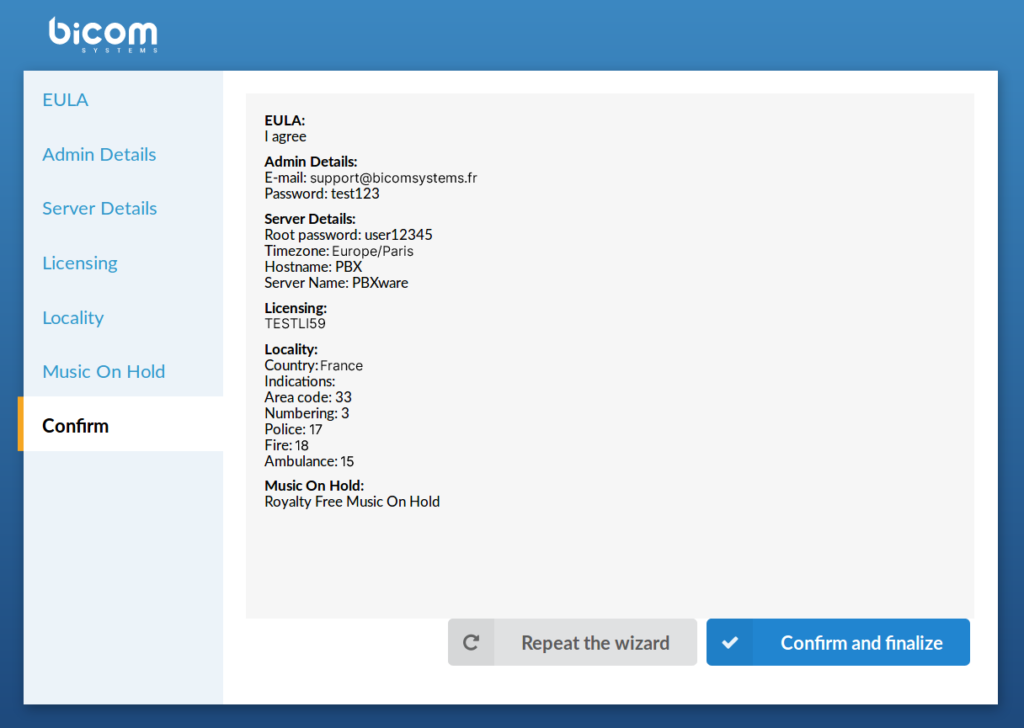Click the license key TESTLI59
1024x728 pixels.
[298, 324]
